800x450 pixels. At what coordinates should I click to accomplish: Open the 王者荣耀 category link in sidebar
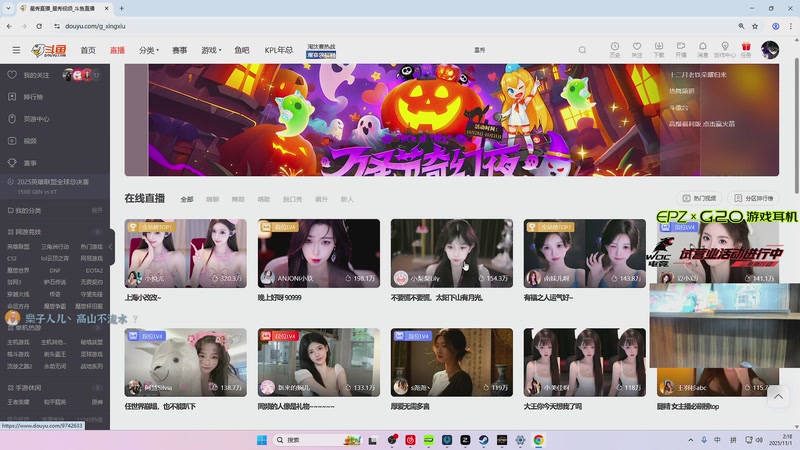tap(18, 402)
